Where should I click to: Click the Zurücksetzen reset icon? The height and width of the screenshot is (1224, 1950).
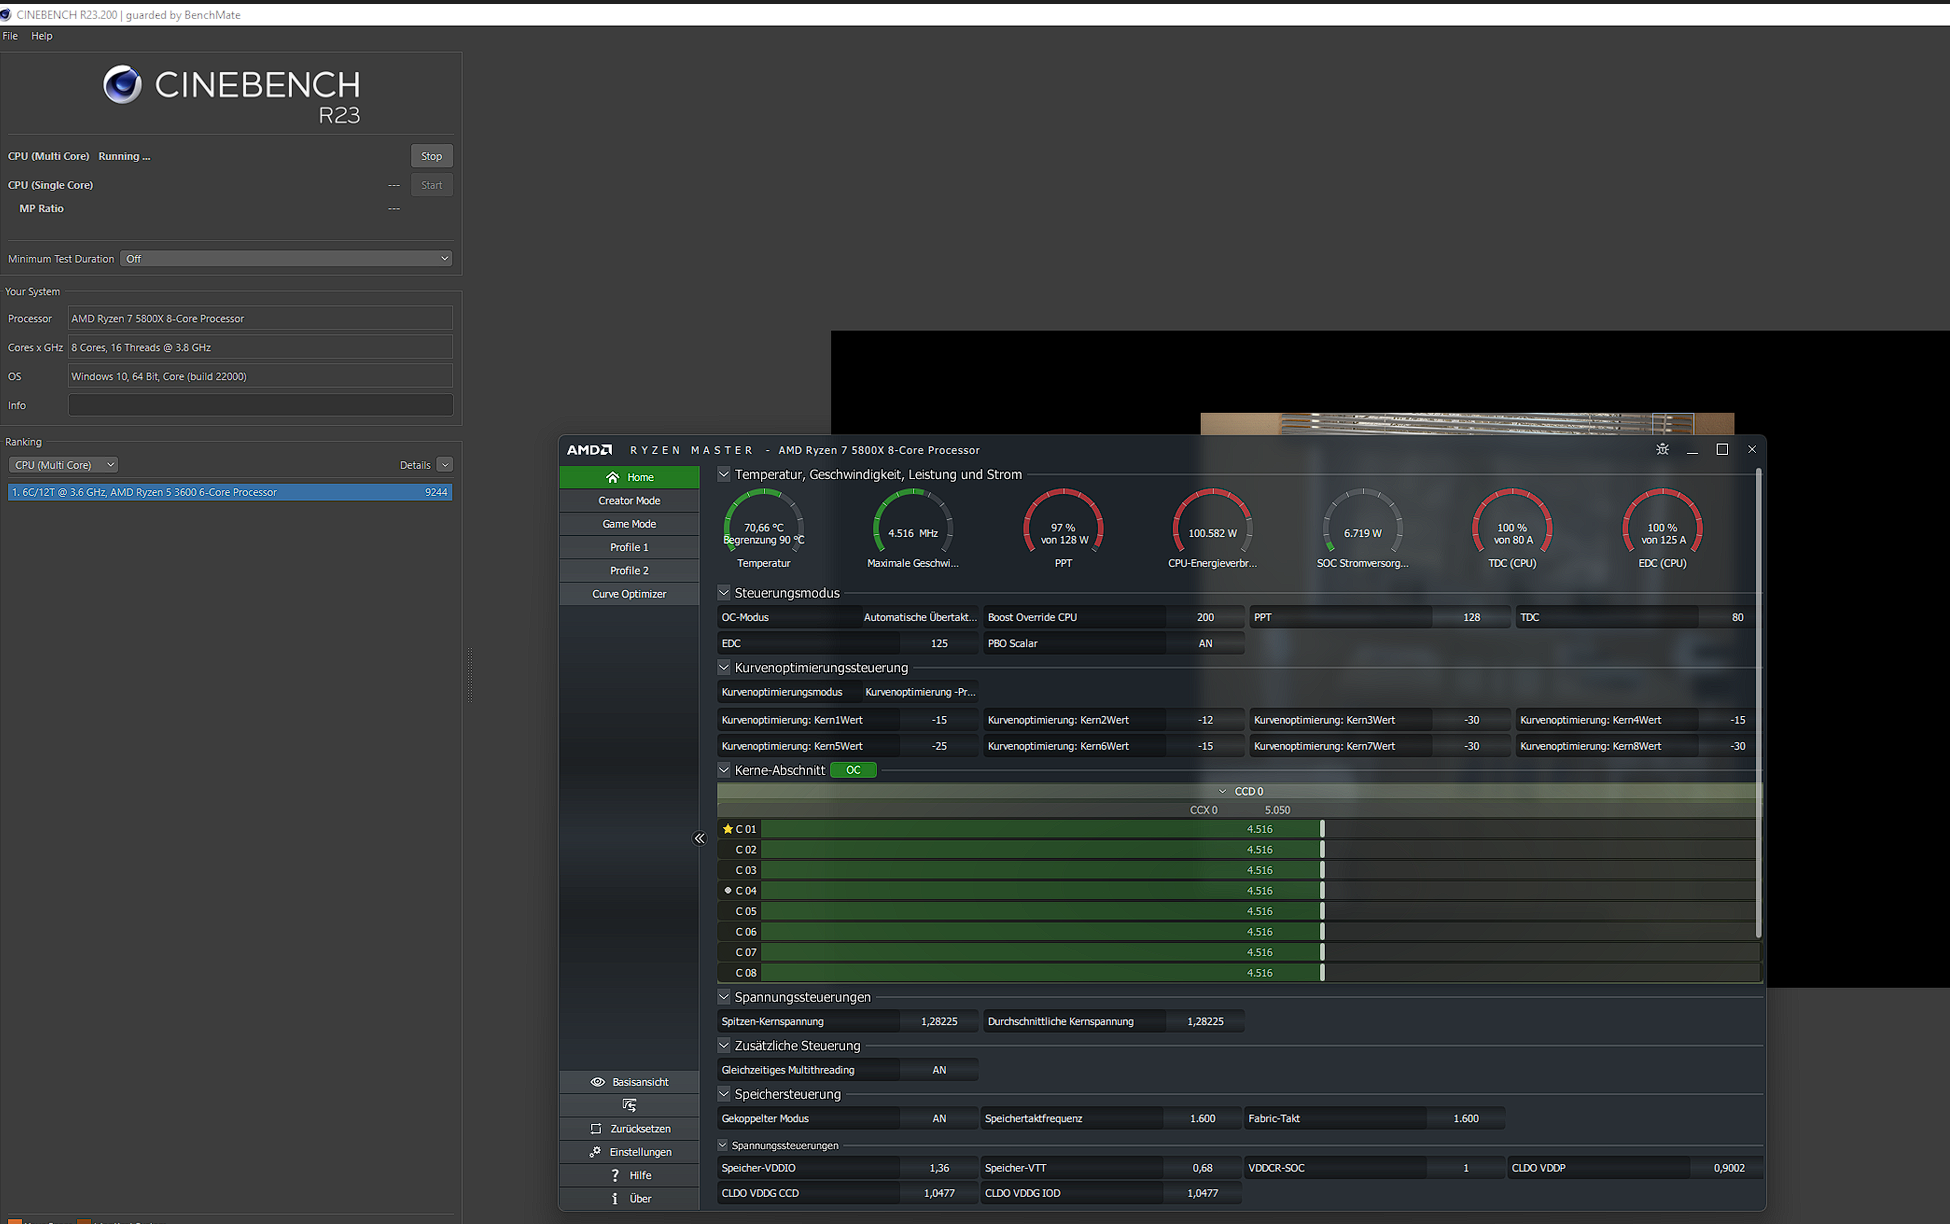coord(596,1129)
